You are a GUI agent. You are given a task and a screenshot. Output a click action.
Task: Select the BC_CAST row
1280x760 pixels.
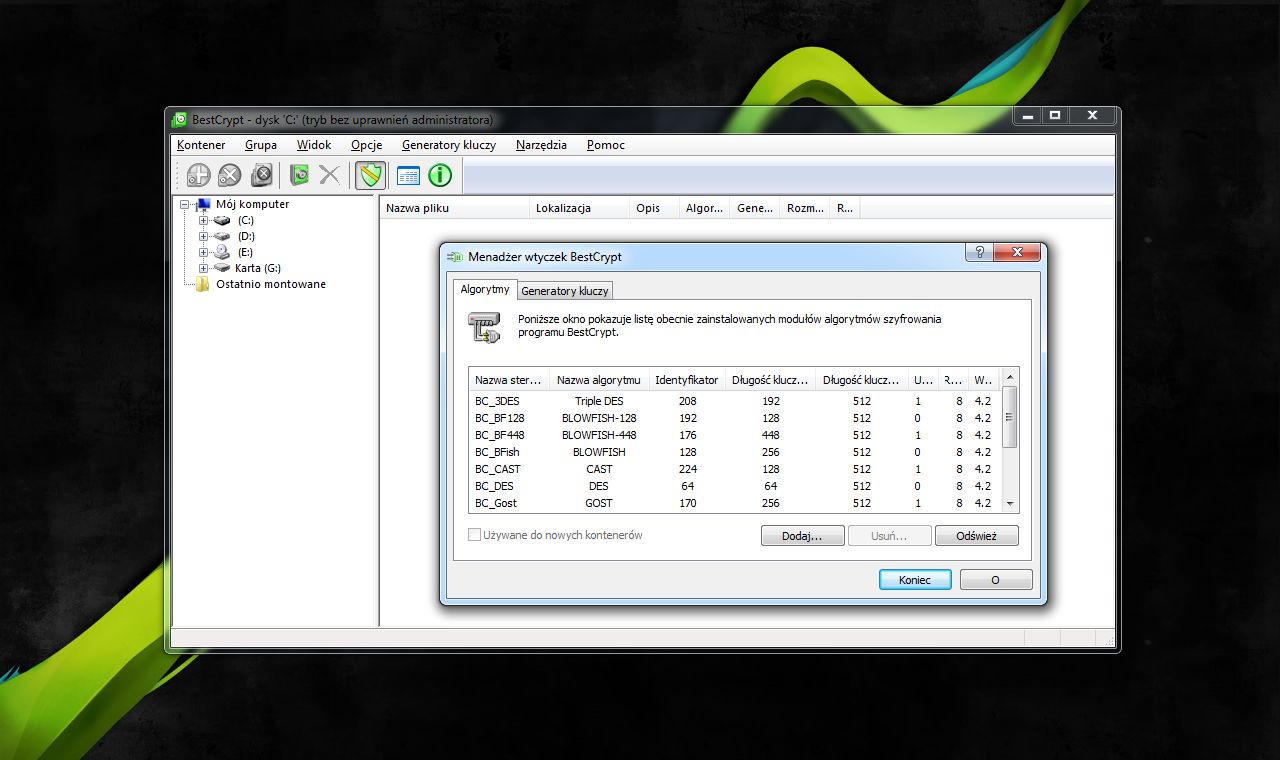[735, 469]
